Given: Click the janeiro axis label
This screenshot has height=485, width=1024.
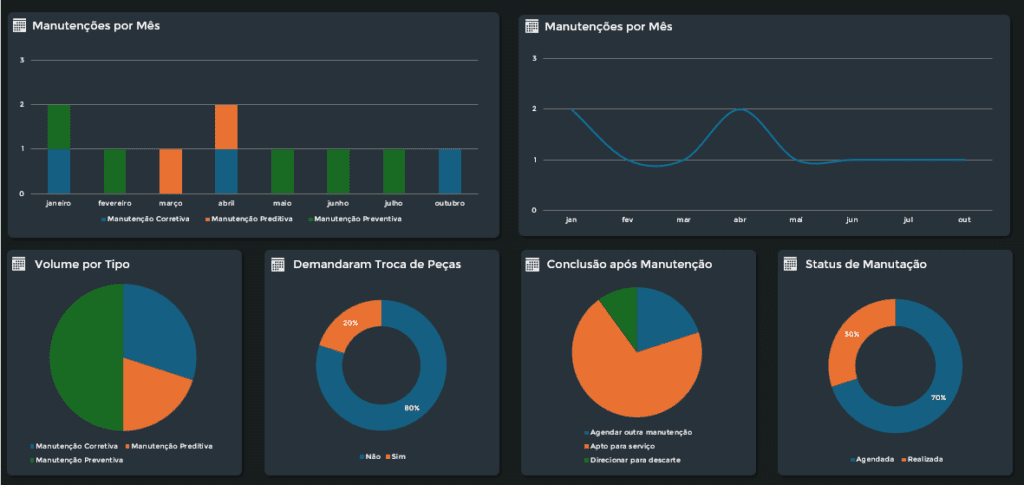Looking at the screenshot, I should tap(59, 203).
